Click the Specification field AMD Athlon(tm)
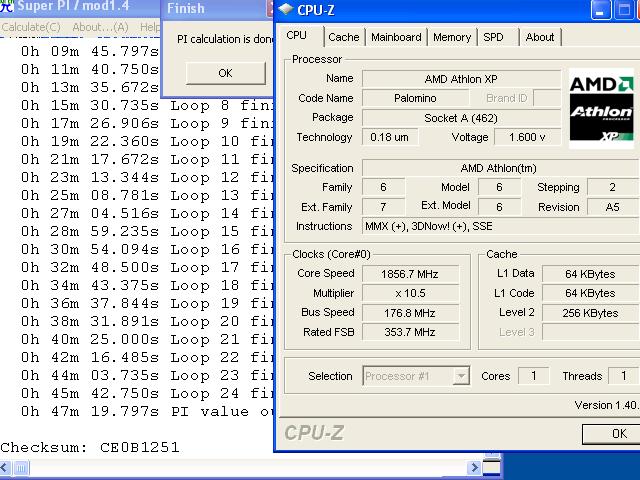The height and width of the screenshot is (480, 640). tap(500, 168)
